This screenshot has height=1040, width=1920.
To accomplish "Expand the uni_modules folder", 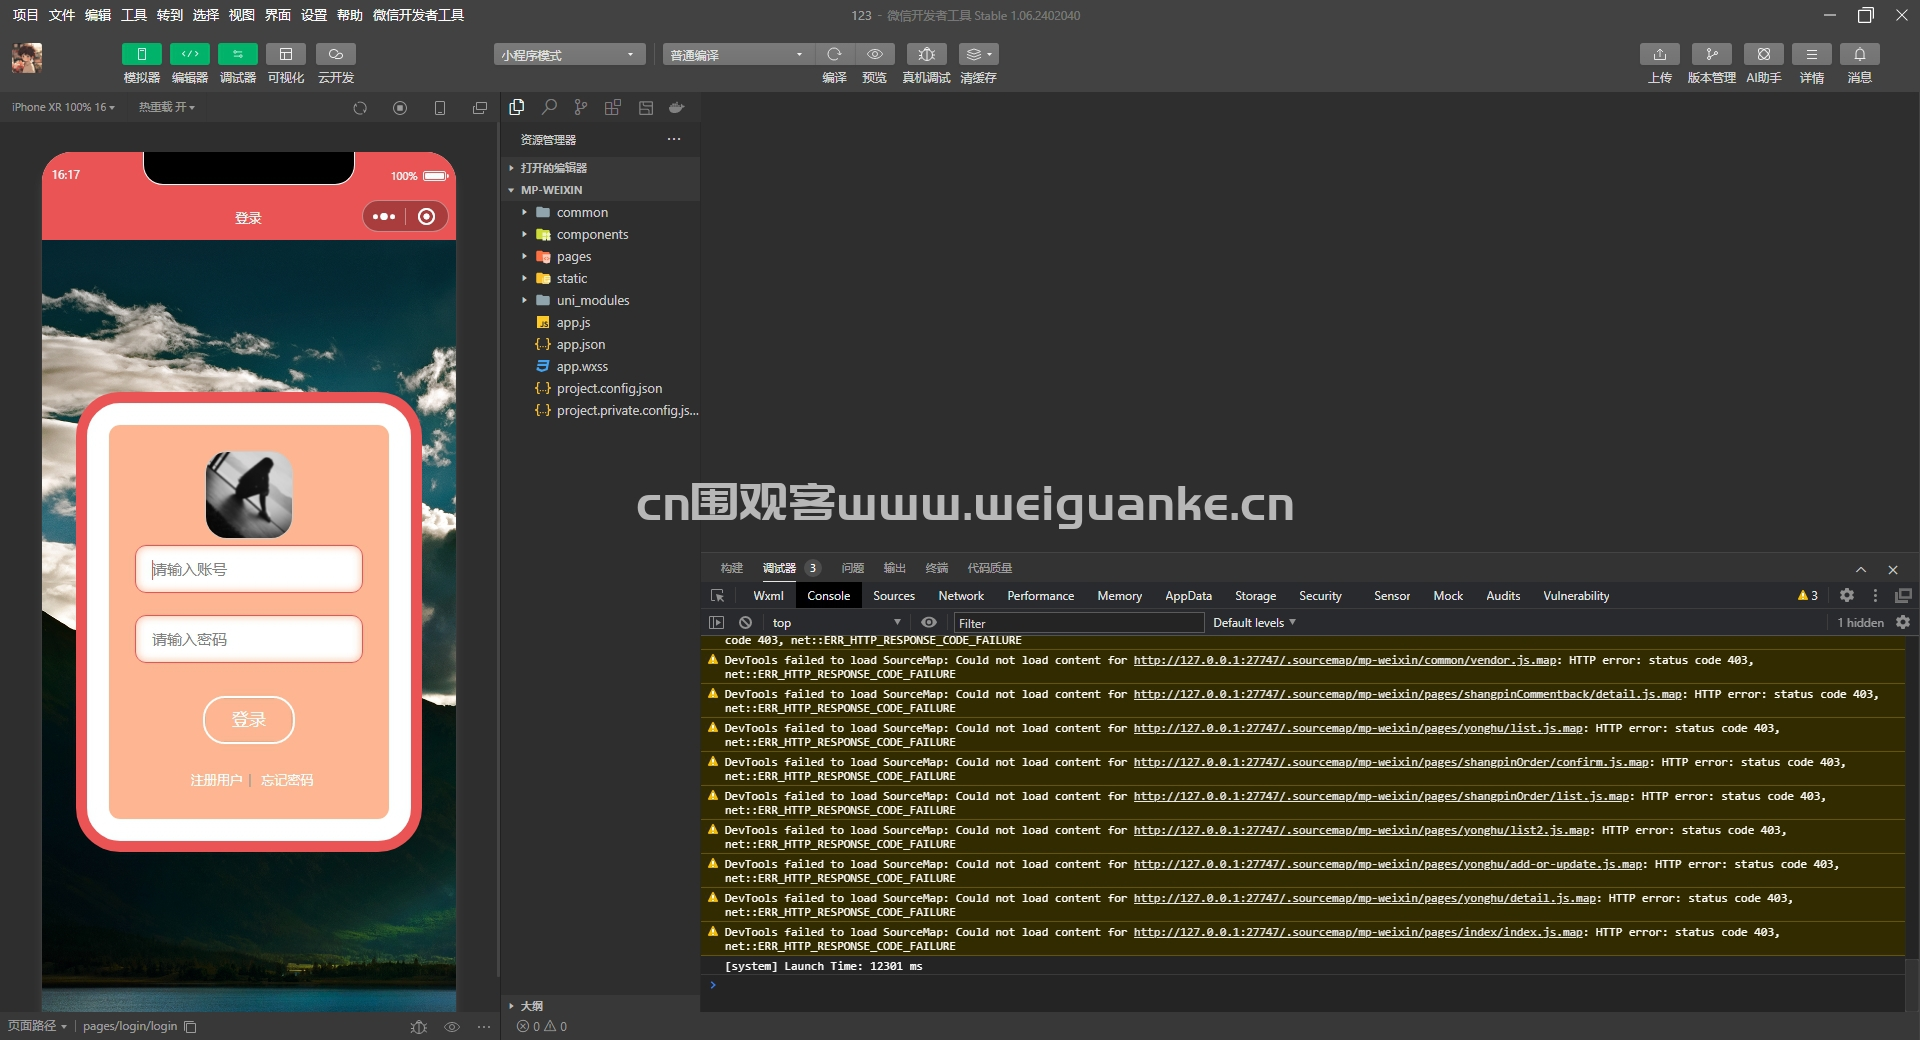I will pos(600,300).
